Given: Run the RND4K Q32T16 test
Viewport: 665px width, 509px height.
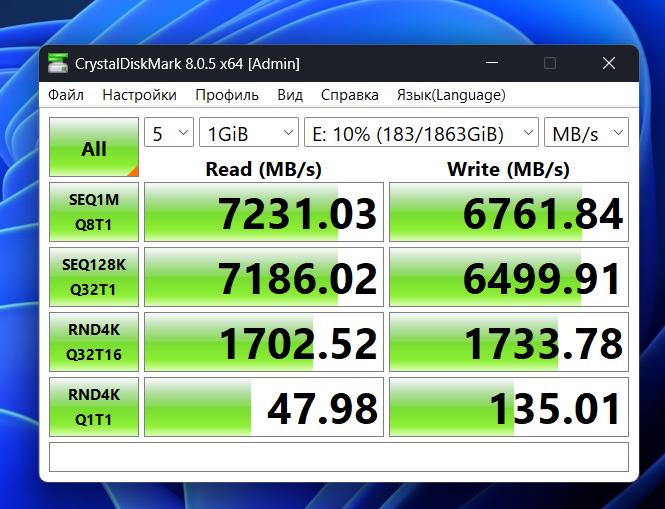Looking at the screenshot, I should tap(94, 342).
